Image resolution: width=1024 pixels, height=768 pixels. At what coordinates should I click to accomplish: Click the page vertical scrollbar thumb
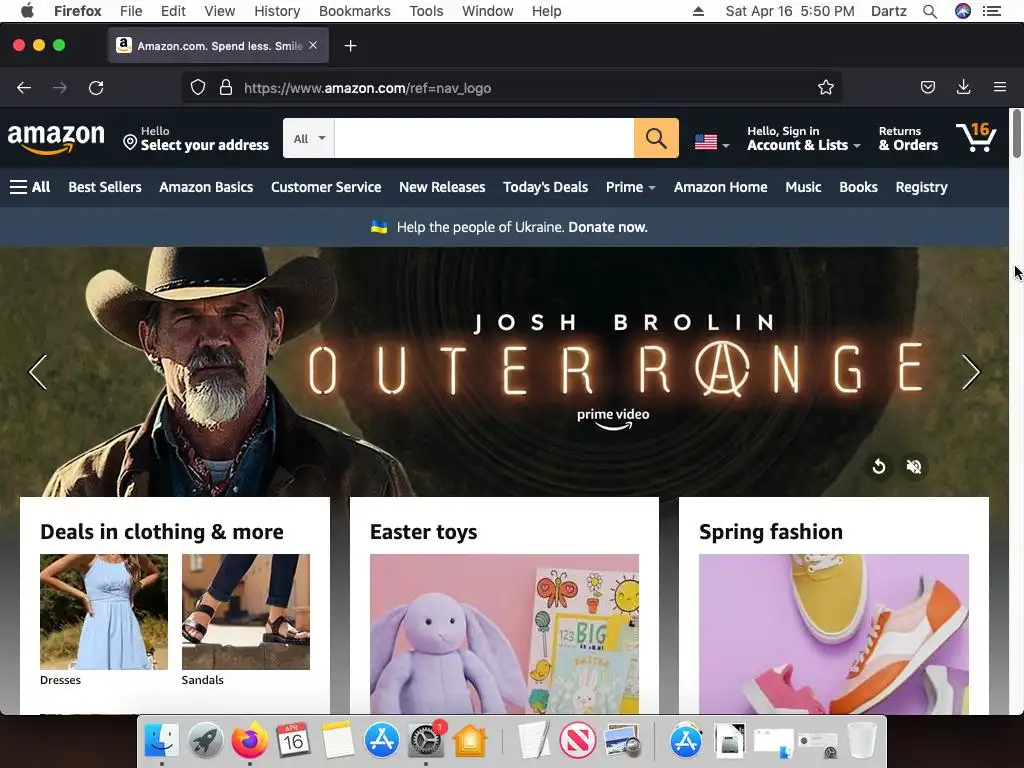(1016, 134)
